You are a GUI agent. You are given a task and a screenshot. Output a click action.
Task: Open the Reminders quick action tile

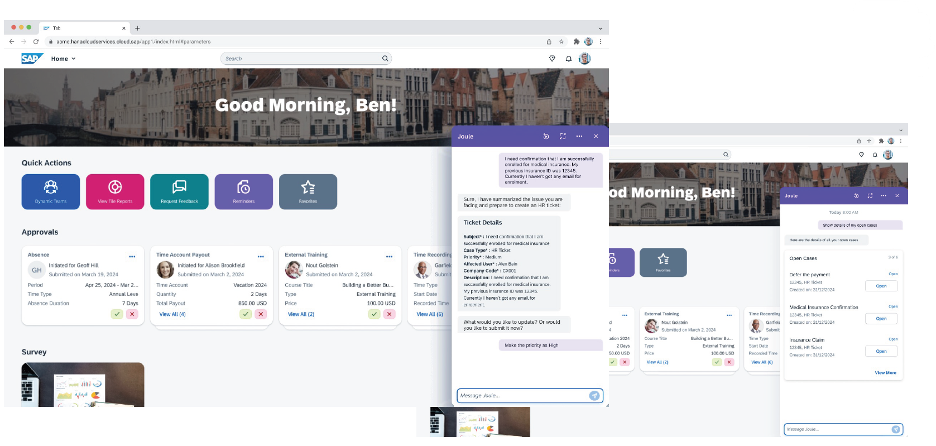point(244,190)
